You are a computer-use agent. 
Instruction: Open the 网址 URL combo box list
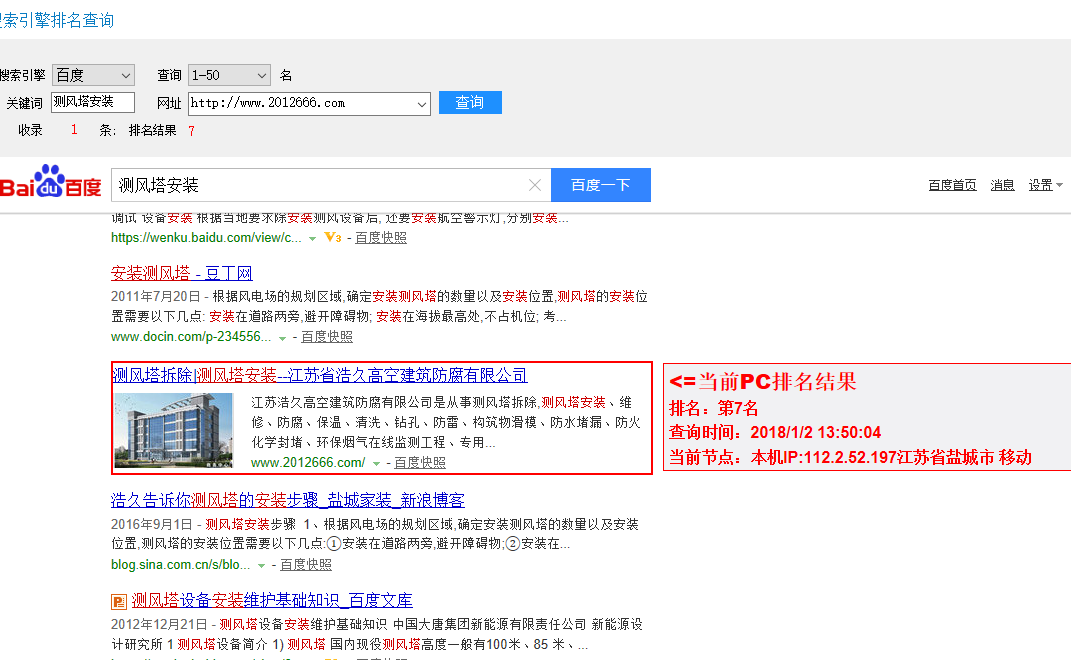pos(421,103)
